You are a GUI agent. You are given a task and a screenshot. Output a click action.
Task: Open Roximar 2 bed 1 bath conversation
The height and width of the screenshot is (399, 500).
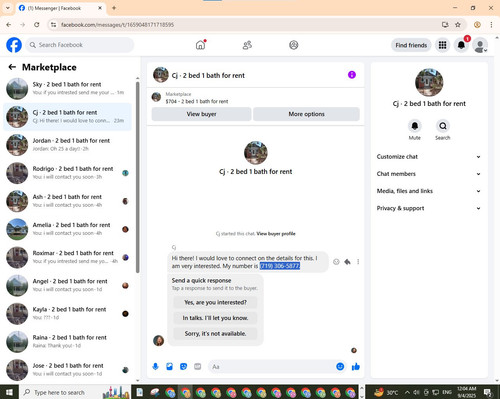coord(67,257)
